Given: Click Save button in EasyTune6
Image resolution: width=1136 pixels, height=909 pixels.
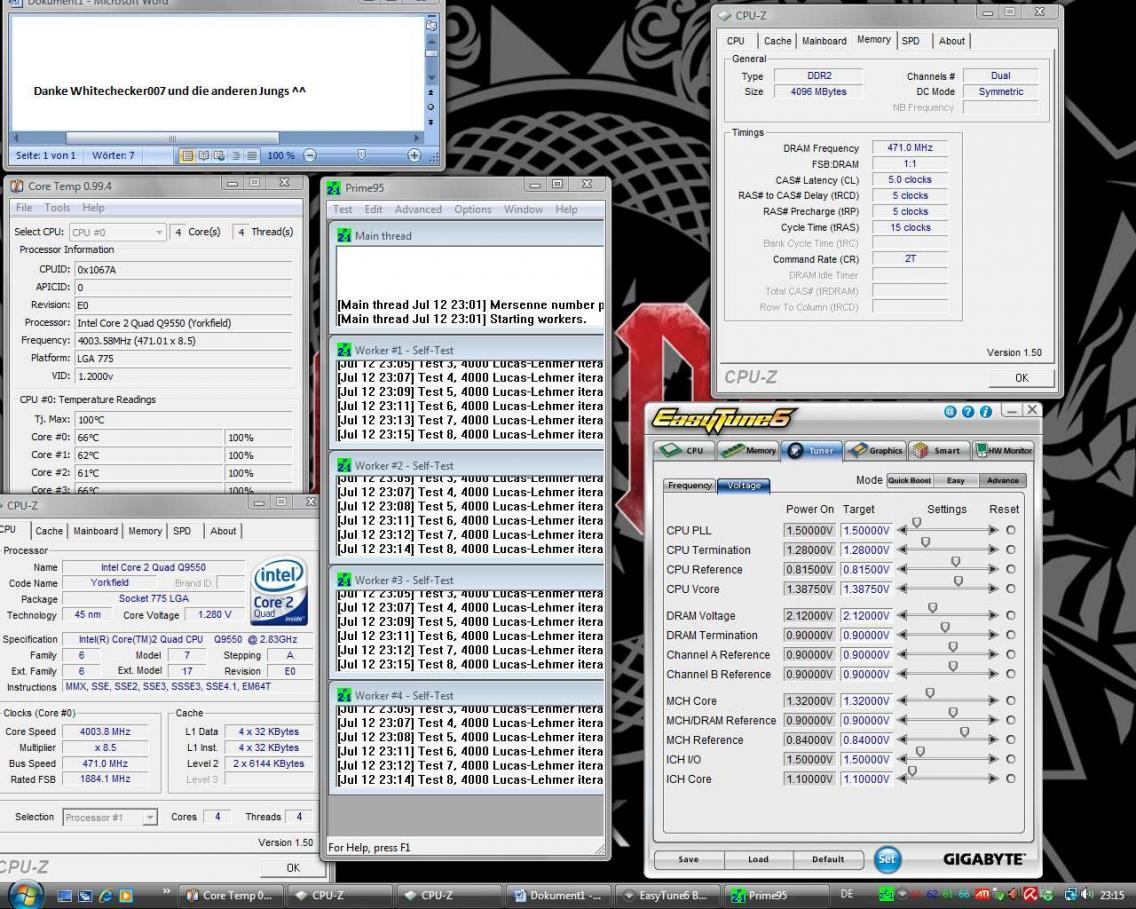Looking at the screenshot, I should (x=689, y=859).
